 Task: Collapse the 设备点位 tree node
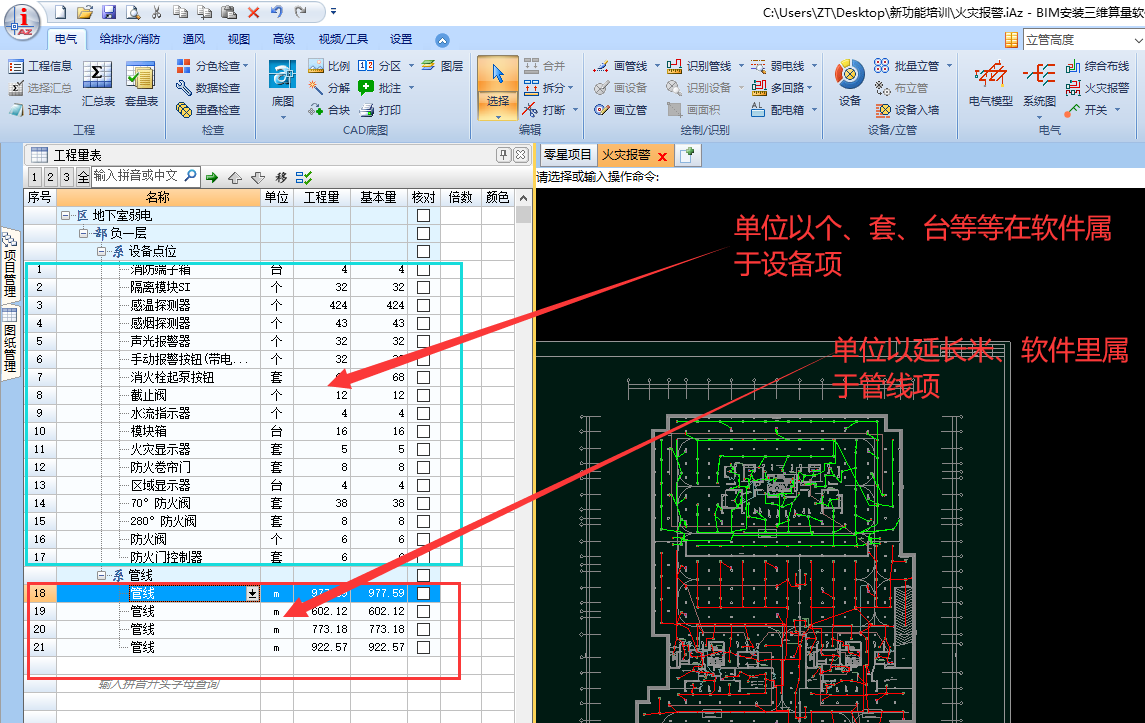(102, 251)
